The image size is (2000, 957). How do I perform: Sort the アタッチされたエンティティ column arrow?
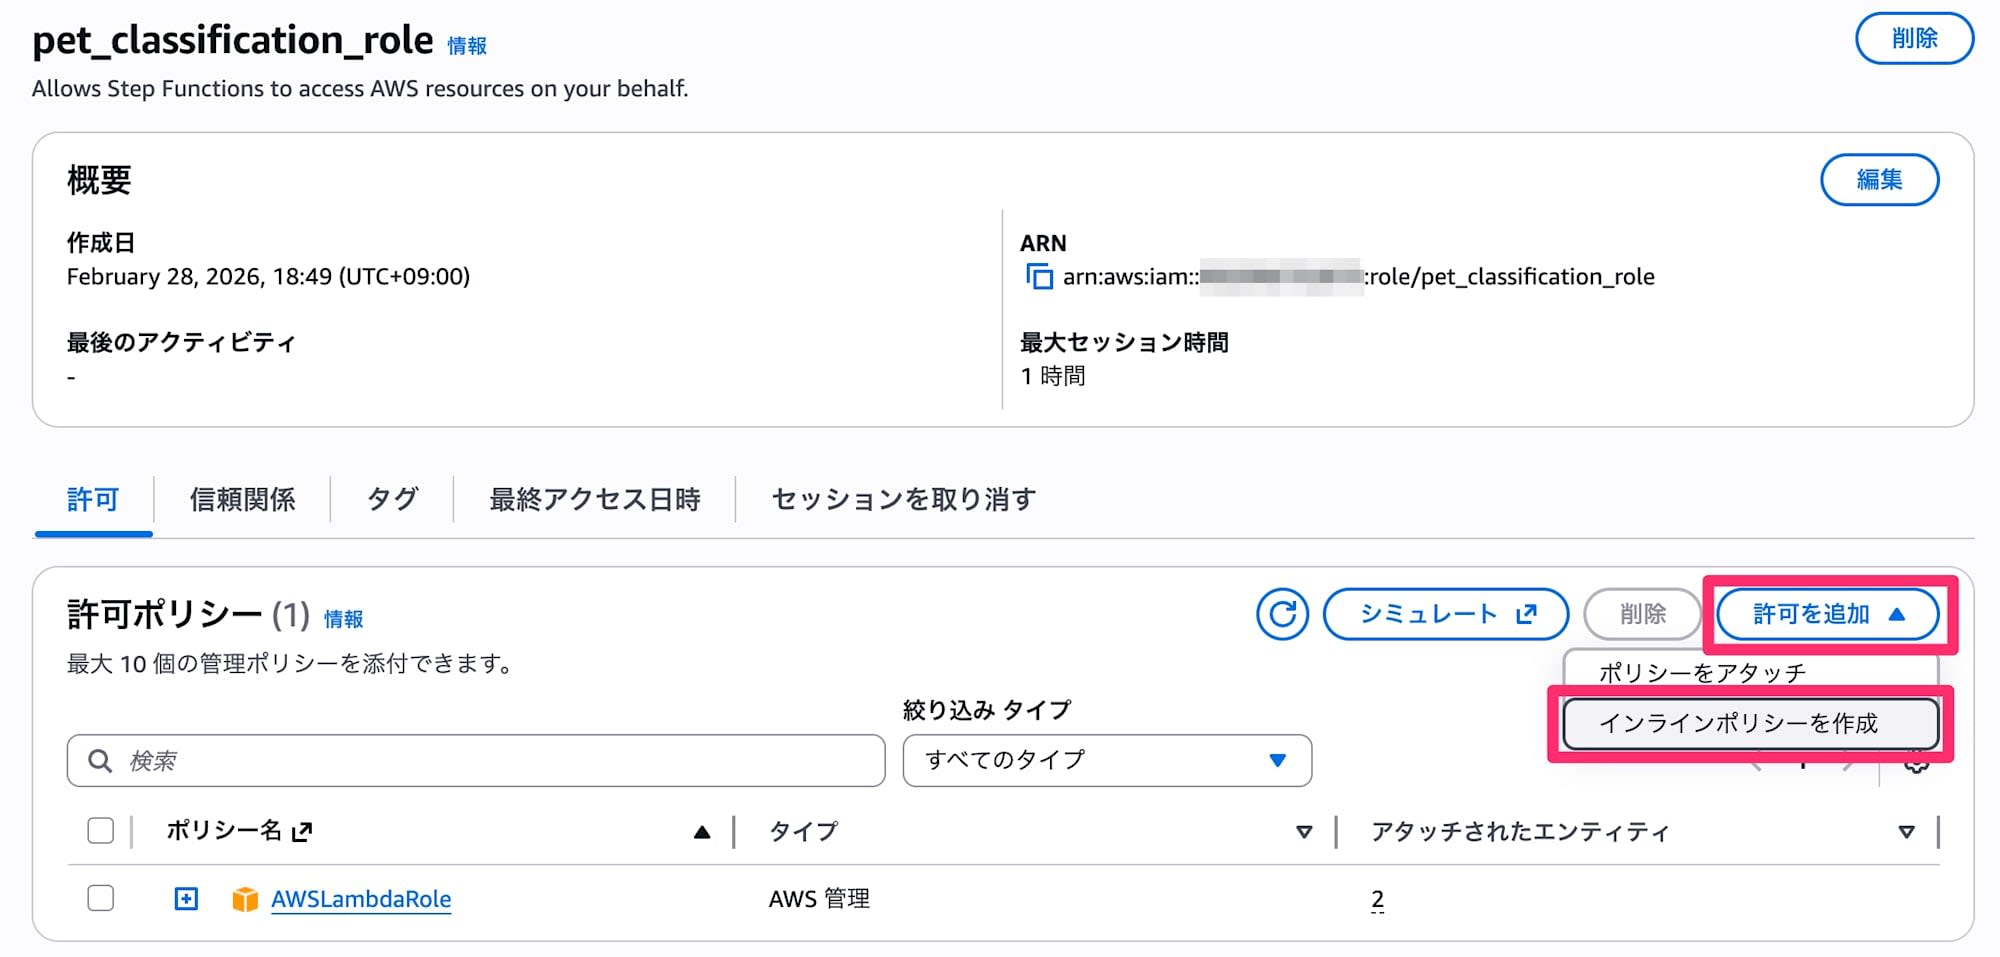point(1906,832)
